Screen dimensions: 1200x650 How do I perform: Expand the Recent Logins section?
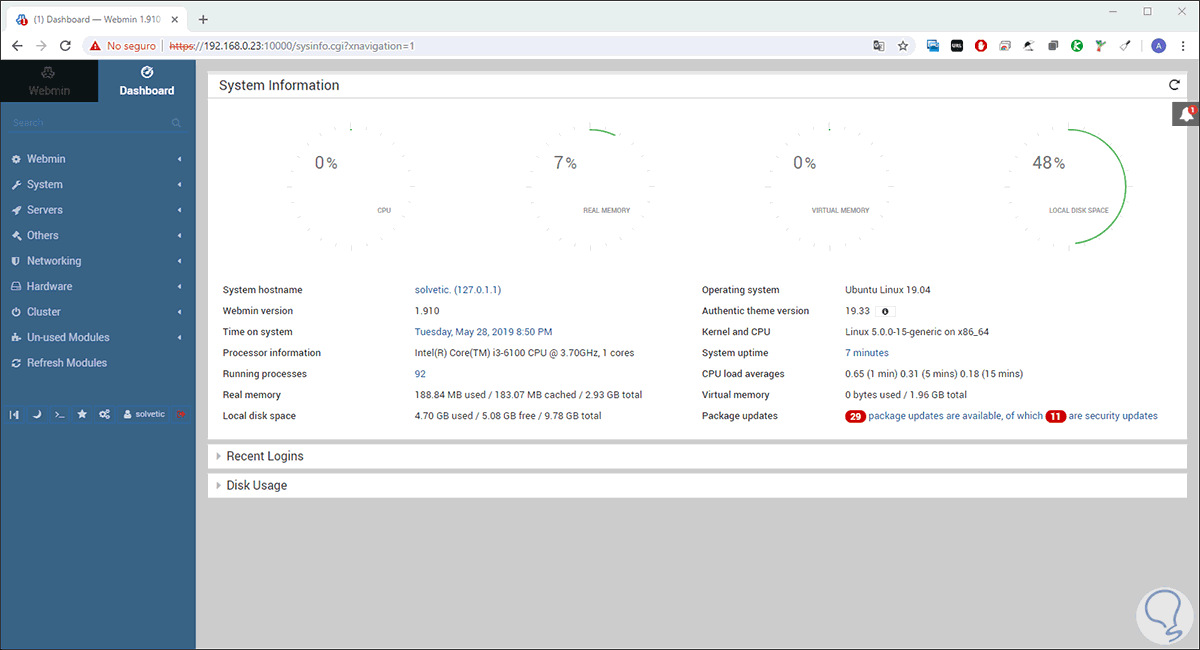(x=697, y=456)
